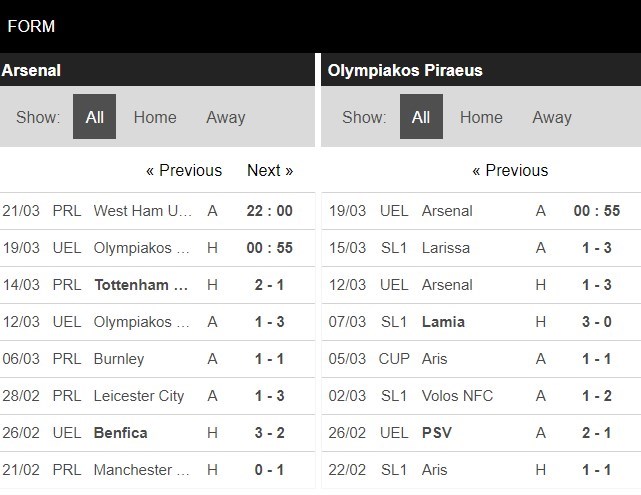Switch Arsenal form to Home matches
This screenshot has width=641, height=495.
[x=155, y=117]
